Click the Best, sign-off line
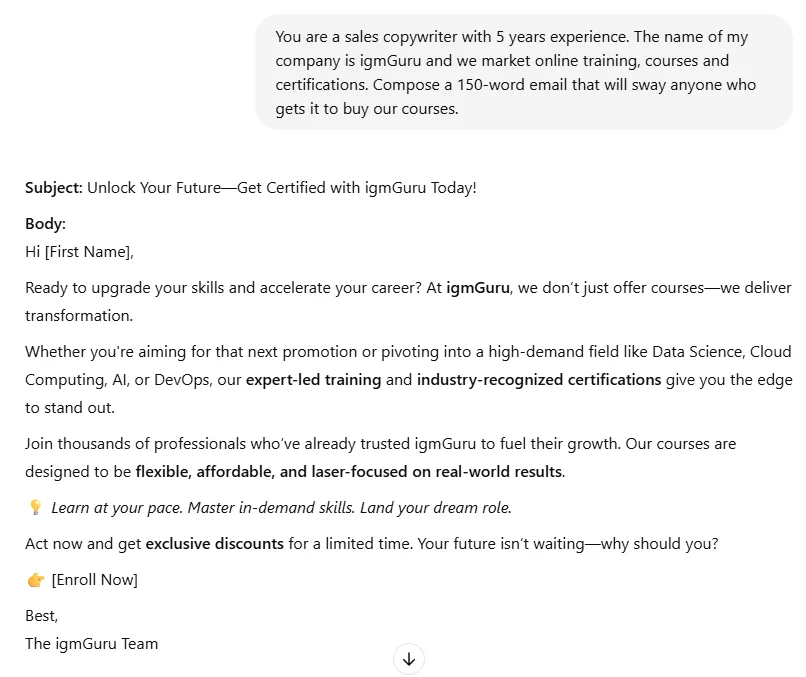This screenshot has height=677, width=806. [x=42, y=616]
